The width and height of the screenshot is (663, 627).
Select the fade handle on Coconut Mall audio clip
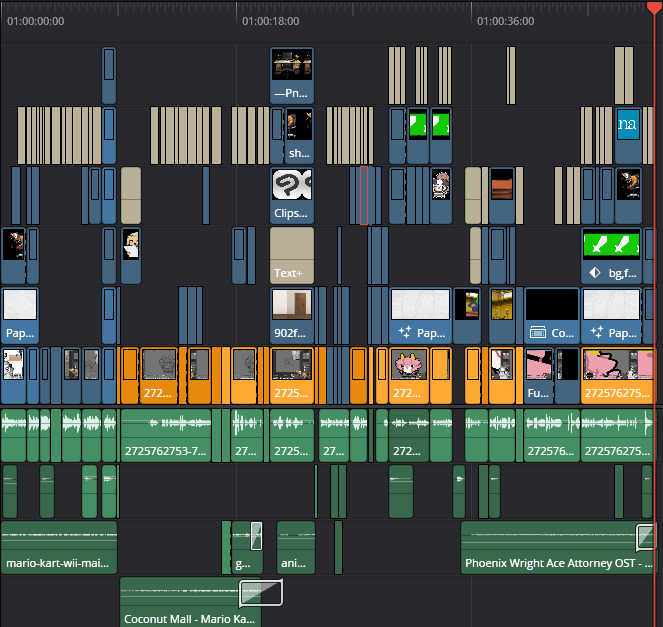261,593
